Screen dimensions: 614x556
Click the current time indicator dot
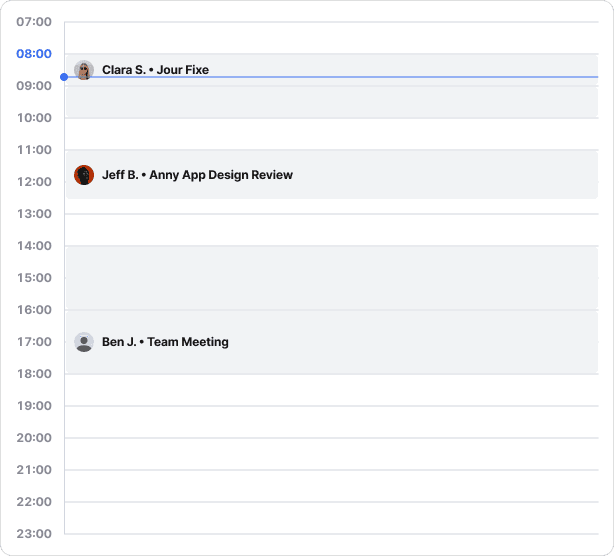click(64, 77)
